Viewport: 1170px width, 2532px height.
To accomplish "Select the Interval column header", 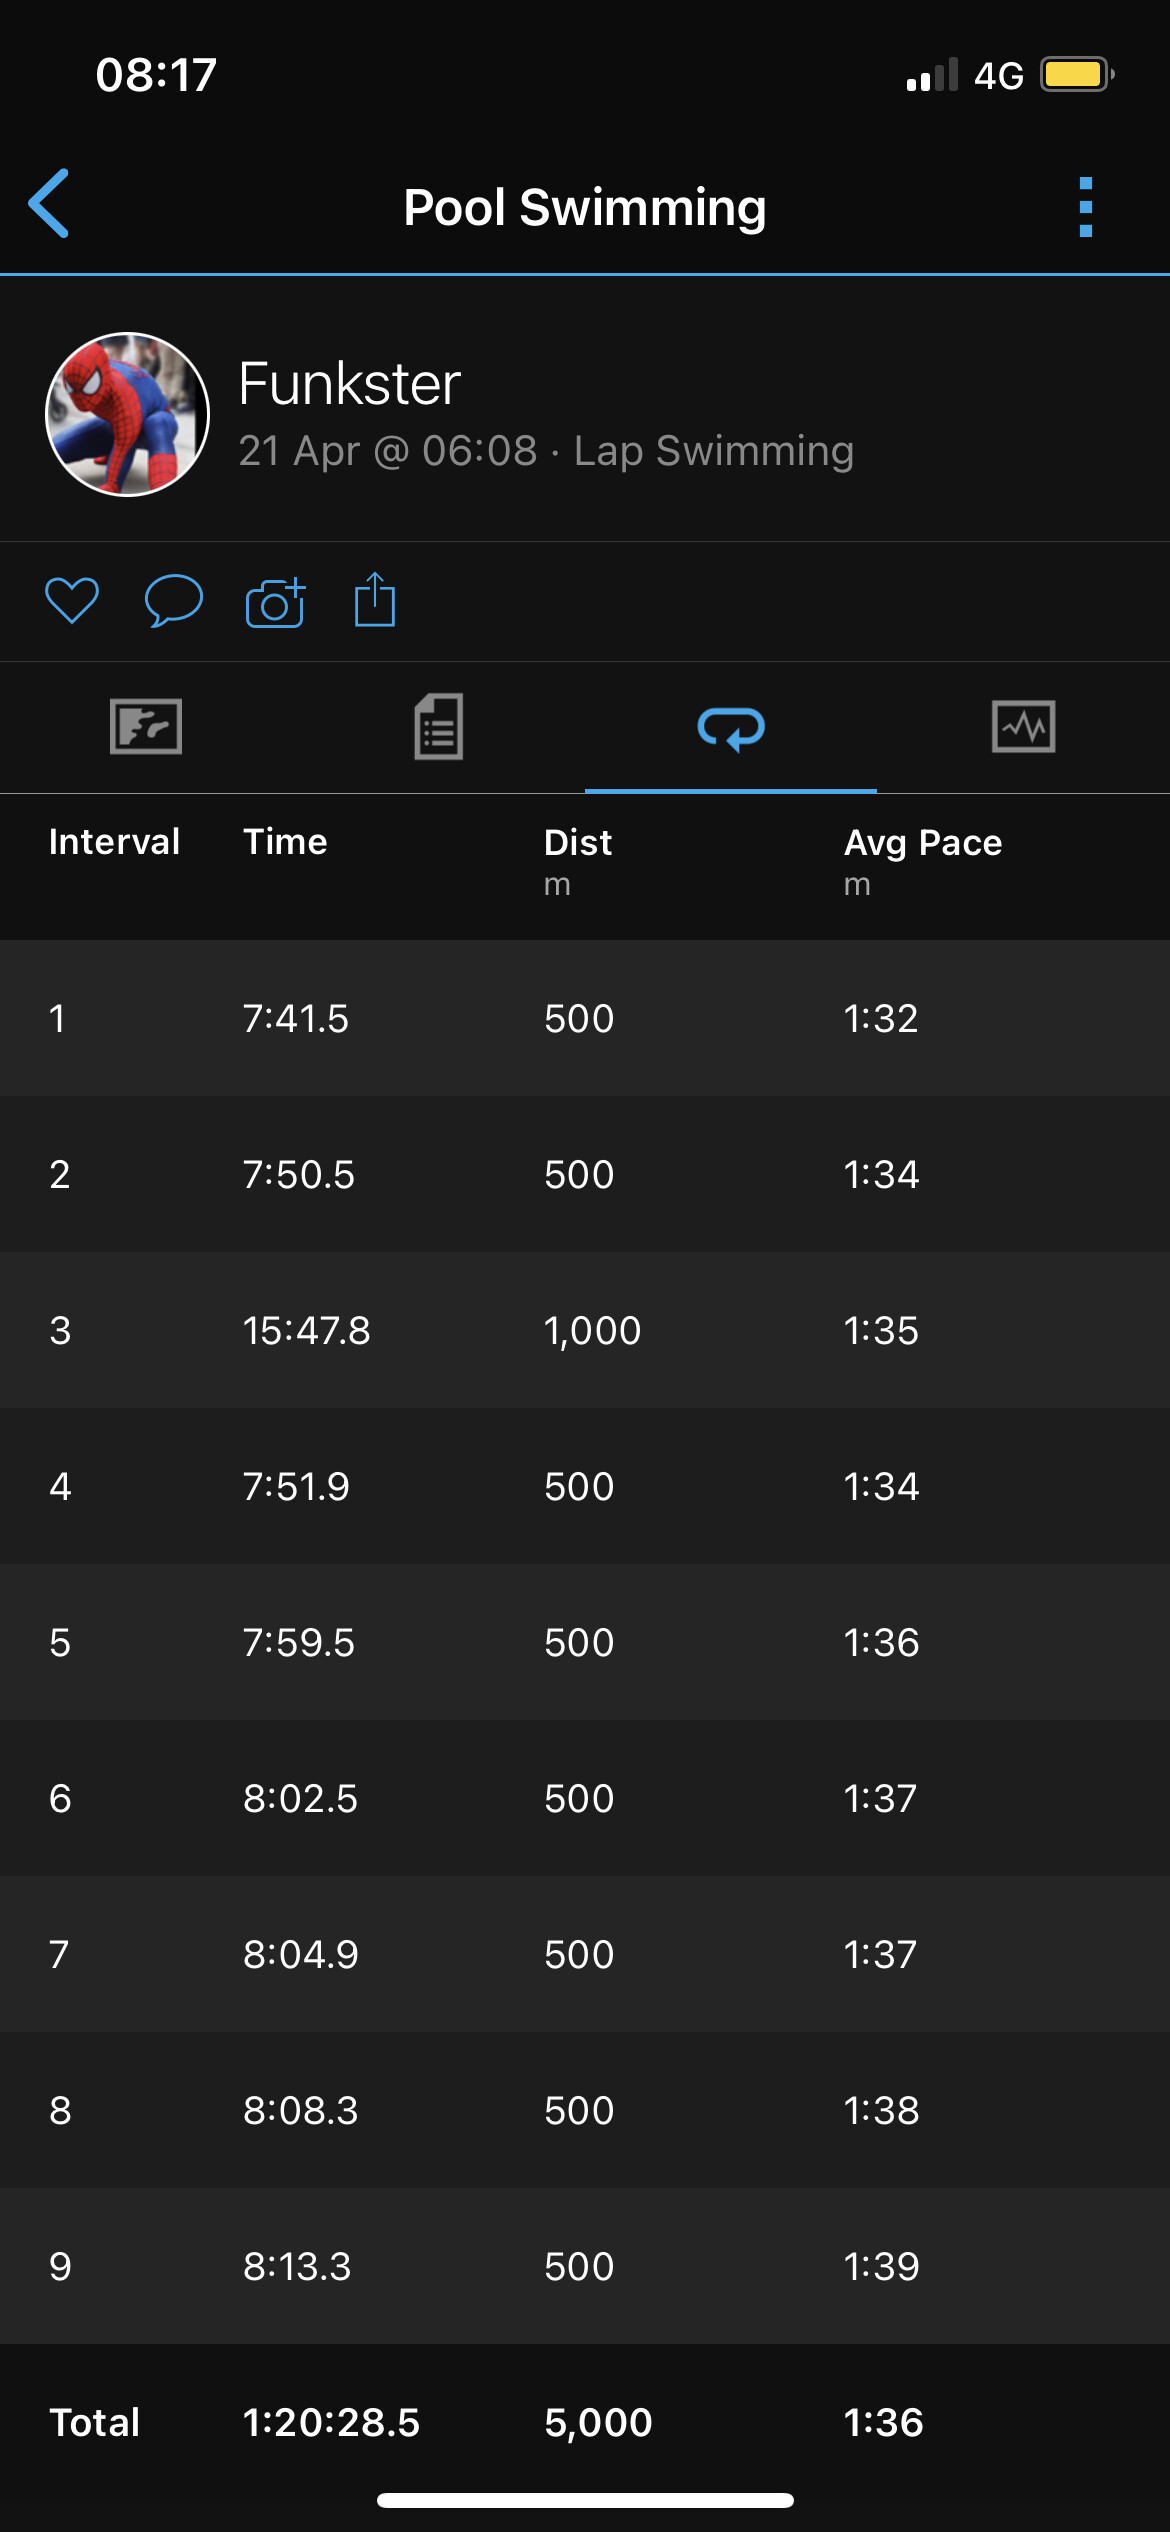I will tap(114, 842).
